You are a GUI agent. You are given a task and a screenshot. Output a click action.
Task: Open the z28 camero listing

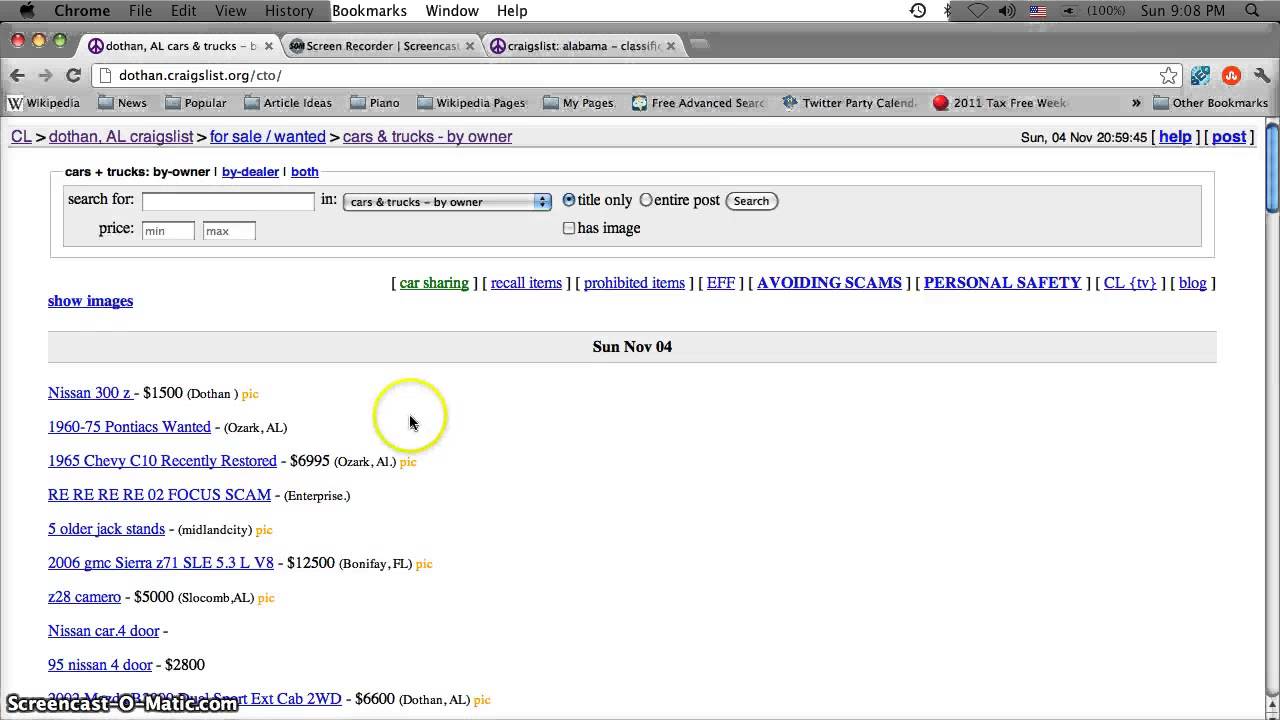click(84, 597)
